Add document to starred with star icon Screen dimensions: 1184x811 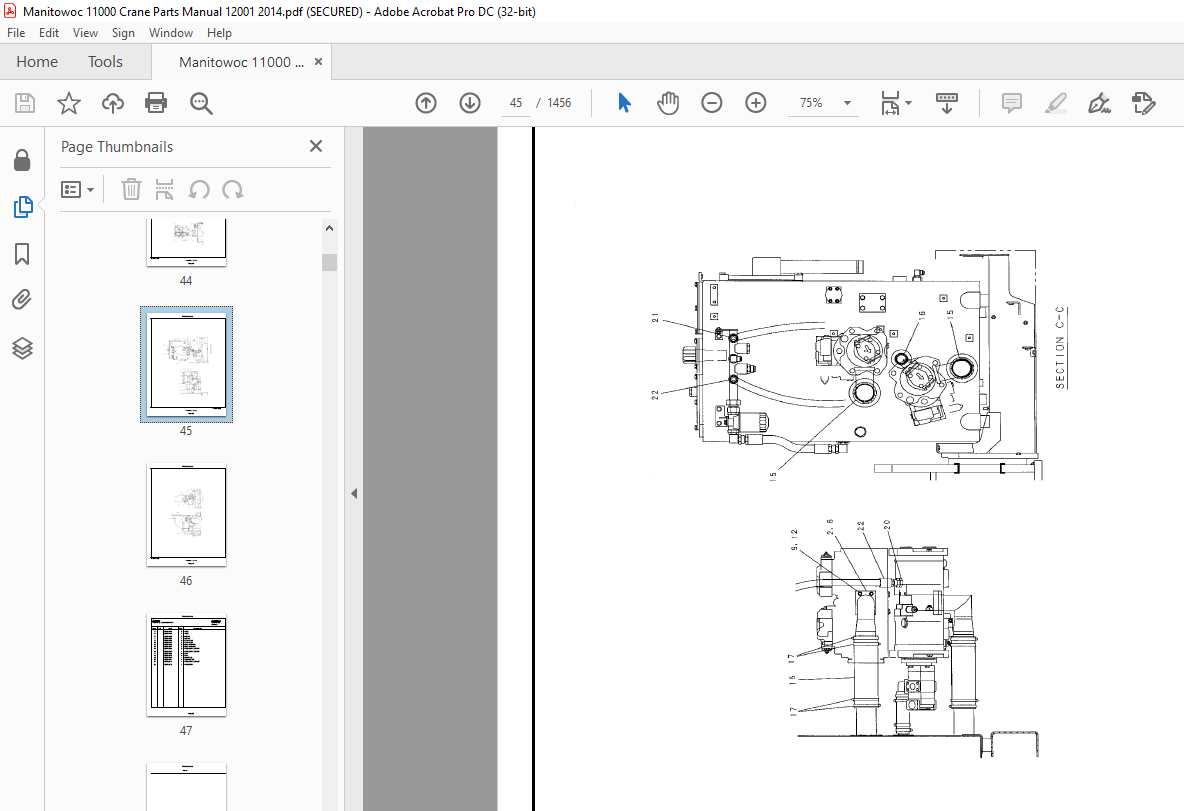click(x=69, y=103)
